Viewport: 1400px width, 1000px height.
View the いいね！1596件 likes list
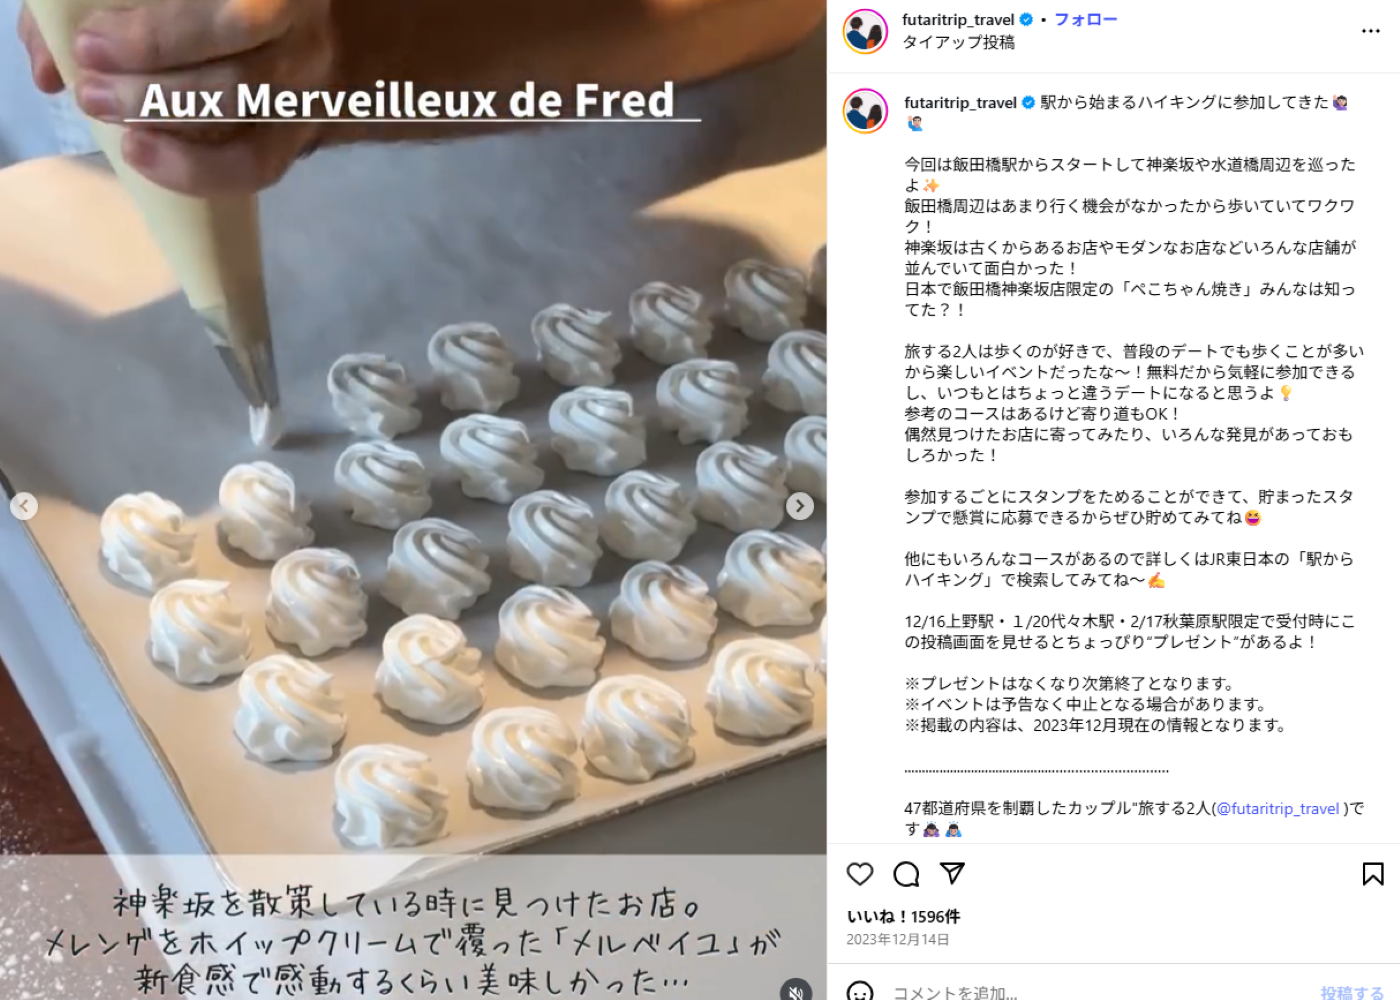[904, 916]
